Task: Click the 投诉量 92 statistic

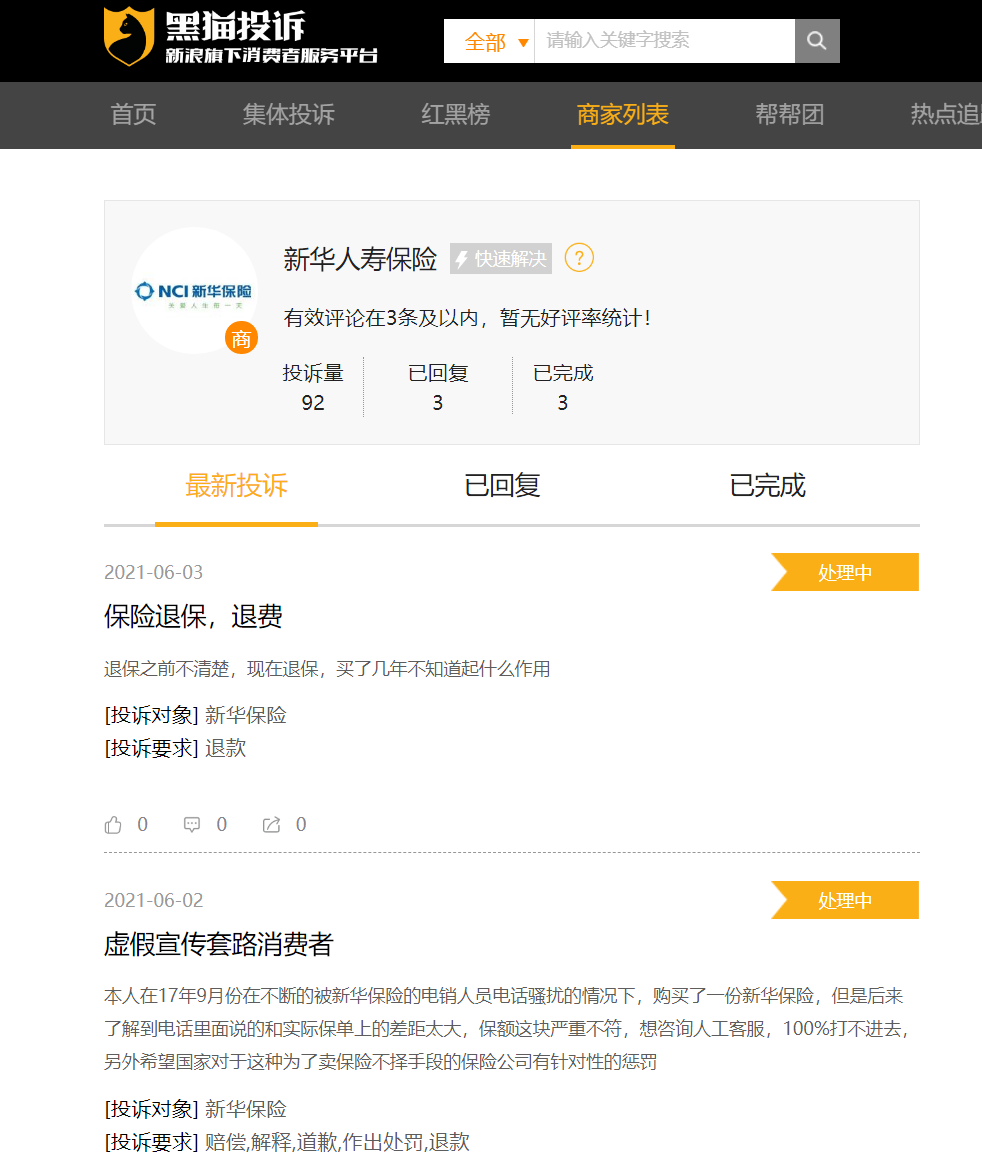Action: pyautogui.click(x=313, y=387)
